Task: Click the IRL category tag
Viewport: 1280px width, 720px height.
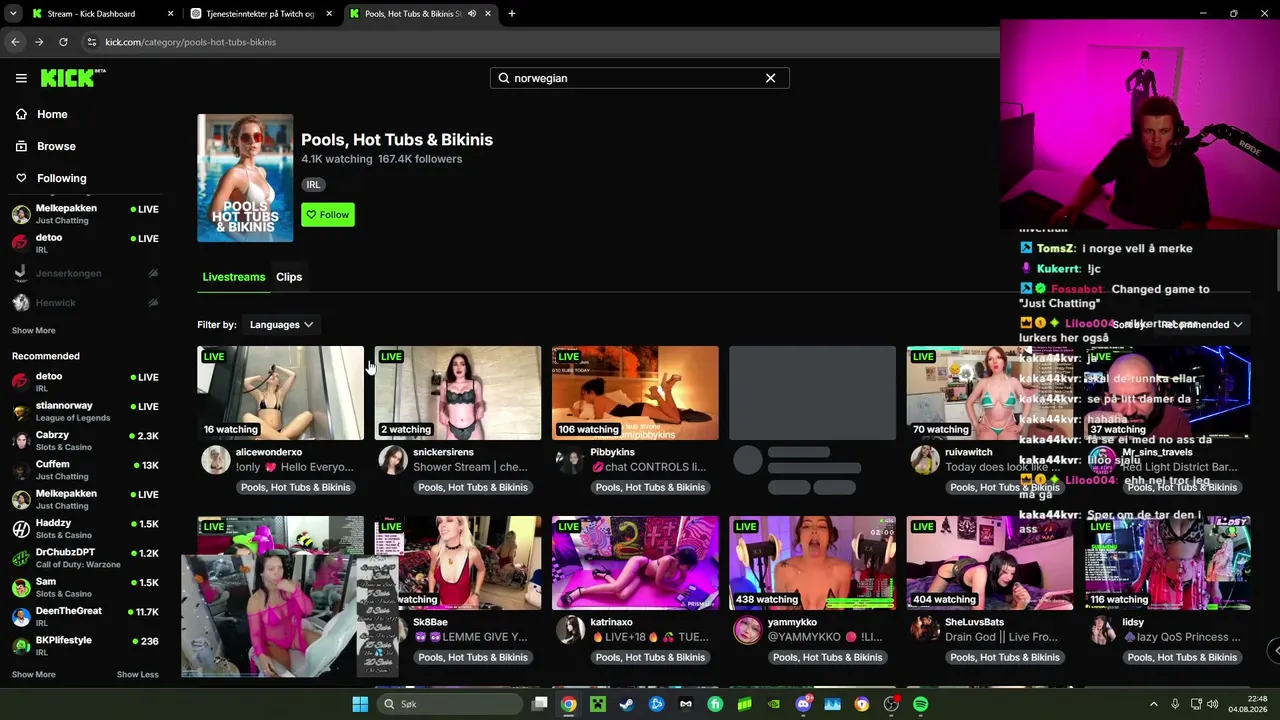Action: [314, 185]
